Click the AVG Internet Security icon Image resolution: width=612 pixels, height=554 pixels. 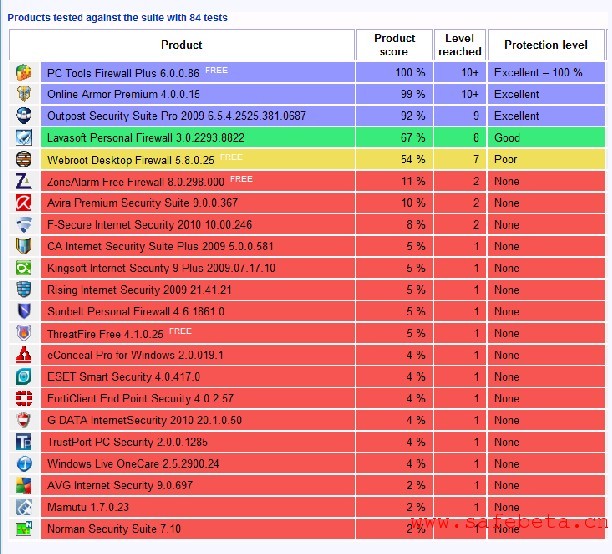pos(24,486)
